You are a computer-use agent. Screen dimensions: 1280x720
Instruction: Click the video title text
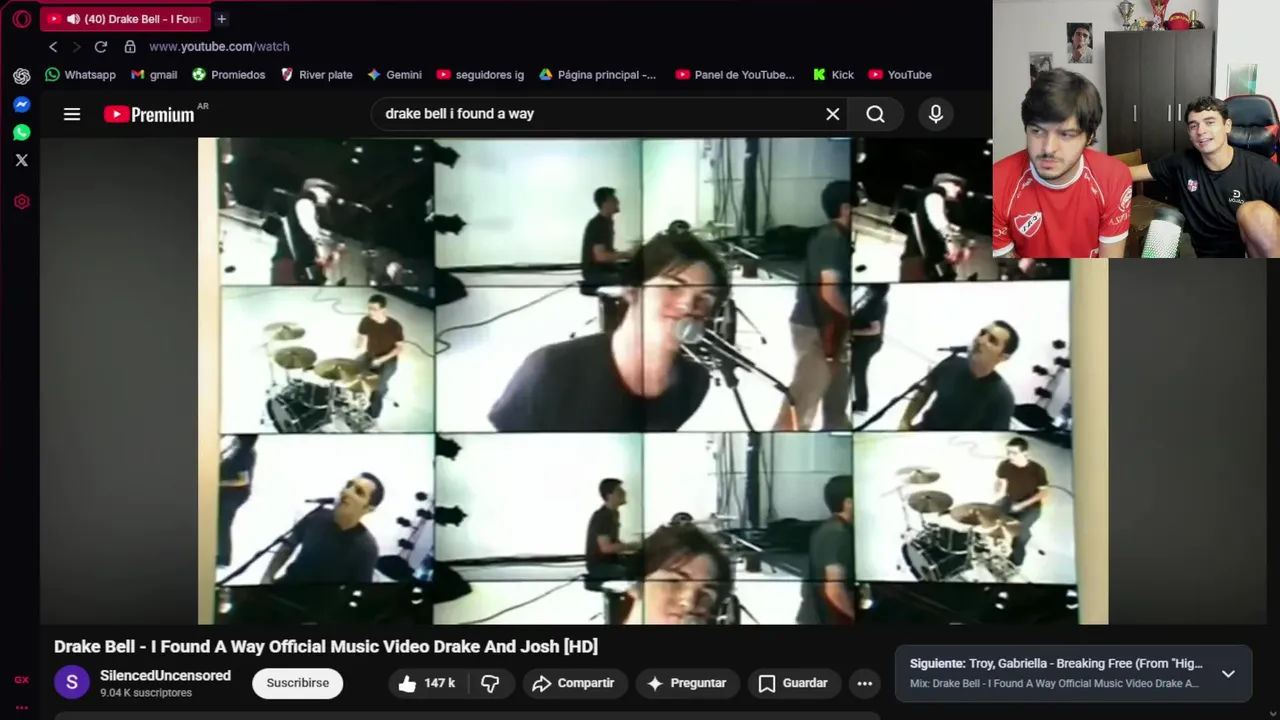tap(326, 646)
